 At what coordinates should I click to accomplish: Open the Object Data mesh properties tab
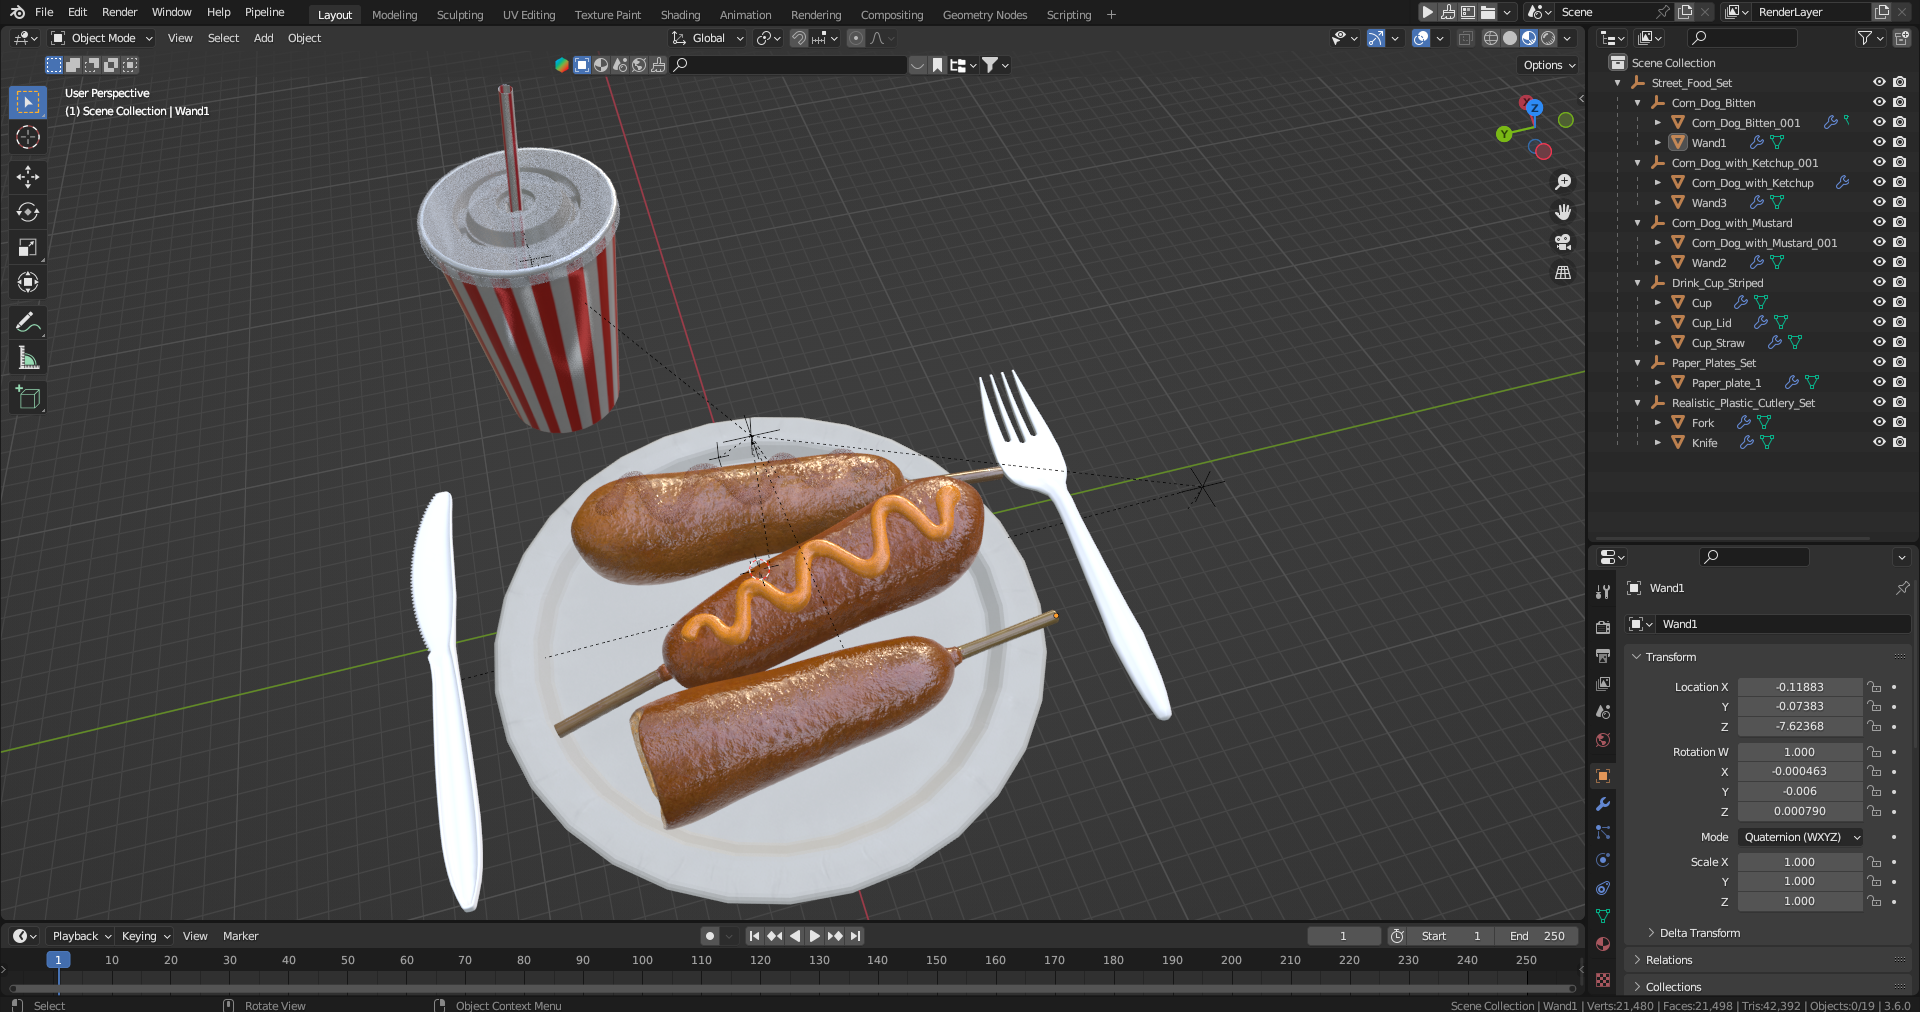pos(1603,916)
